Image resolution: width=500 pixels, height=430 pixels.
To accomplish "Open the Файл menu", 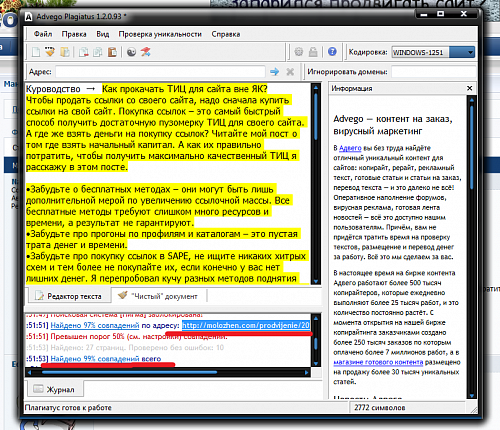I will 43,34.
